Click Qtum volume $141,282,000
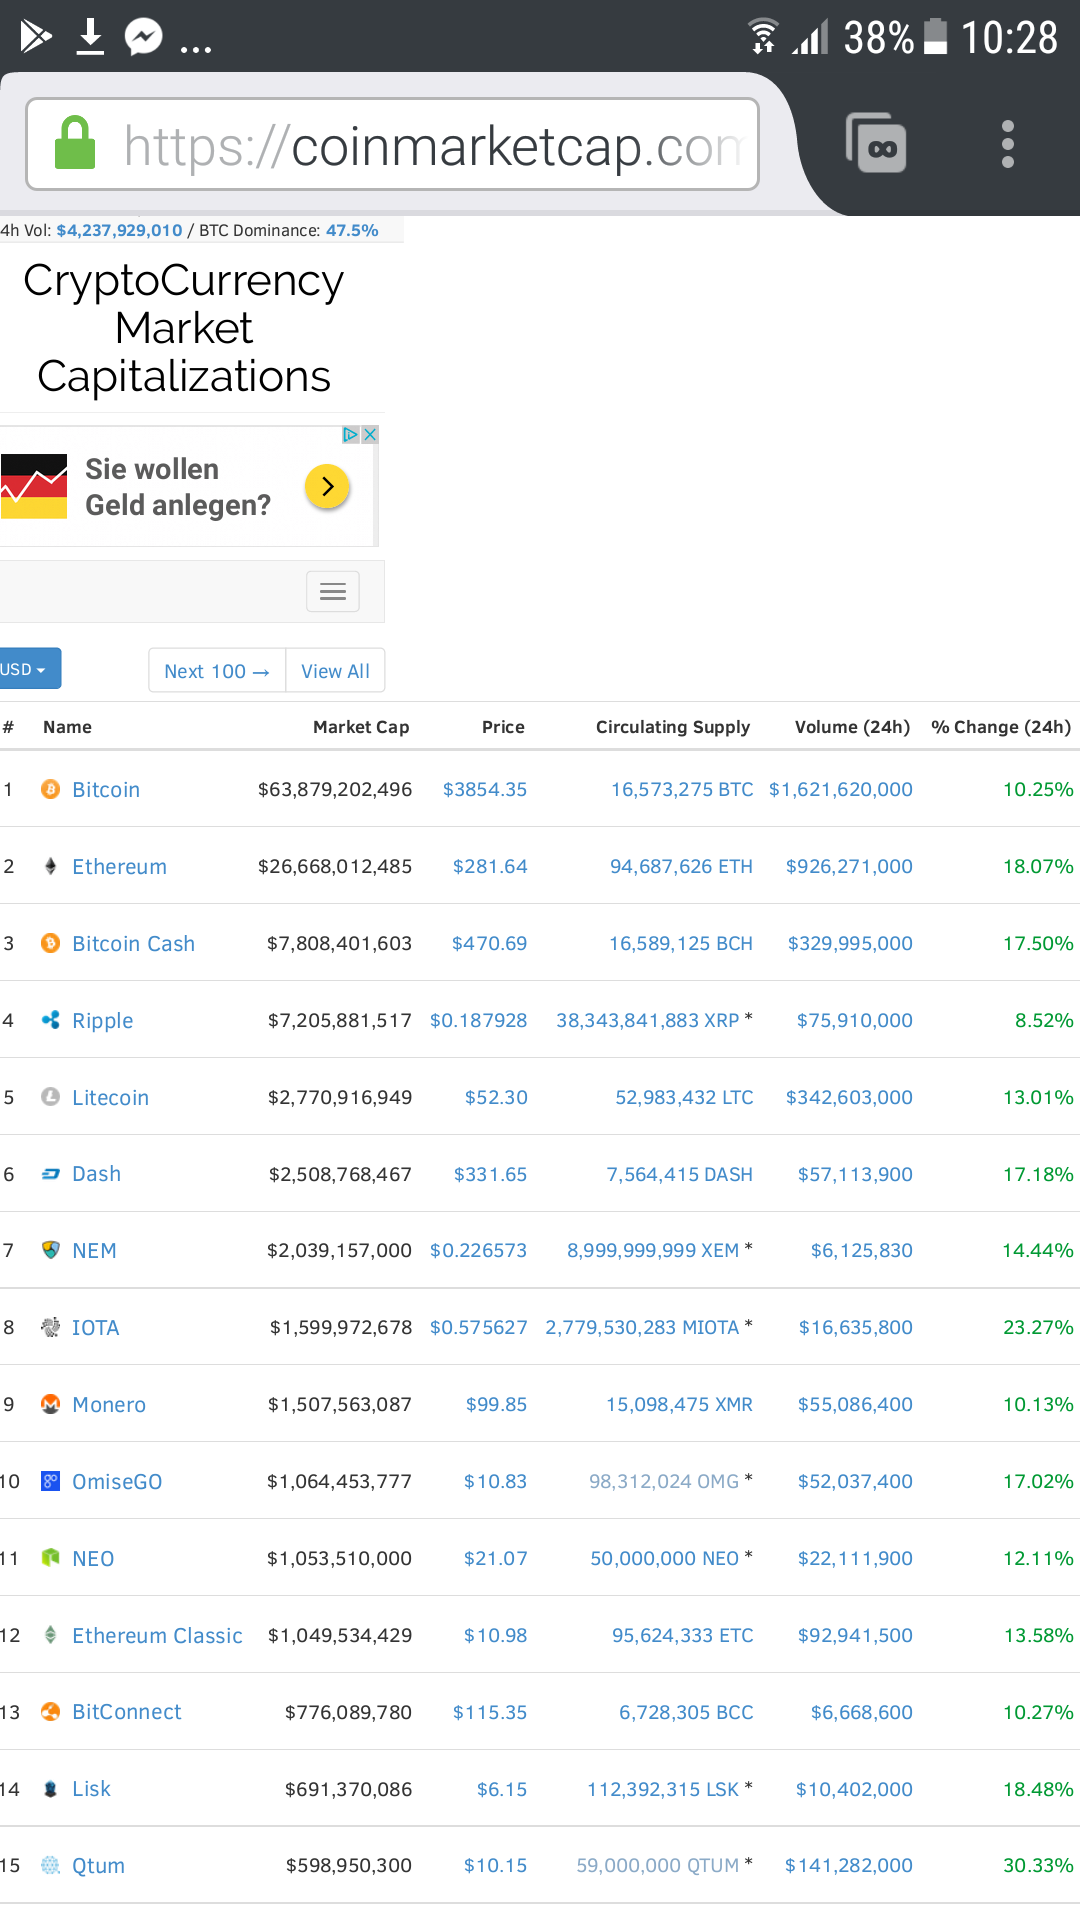 tap(848, 1865)
